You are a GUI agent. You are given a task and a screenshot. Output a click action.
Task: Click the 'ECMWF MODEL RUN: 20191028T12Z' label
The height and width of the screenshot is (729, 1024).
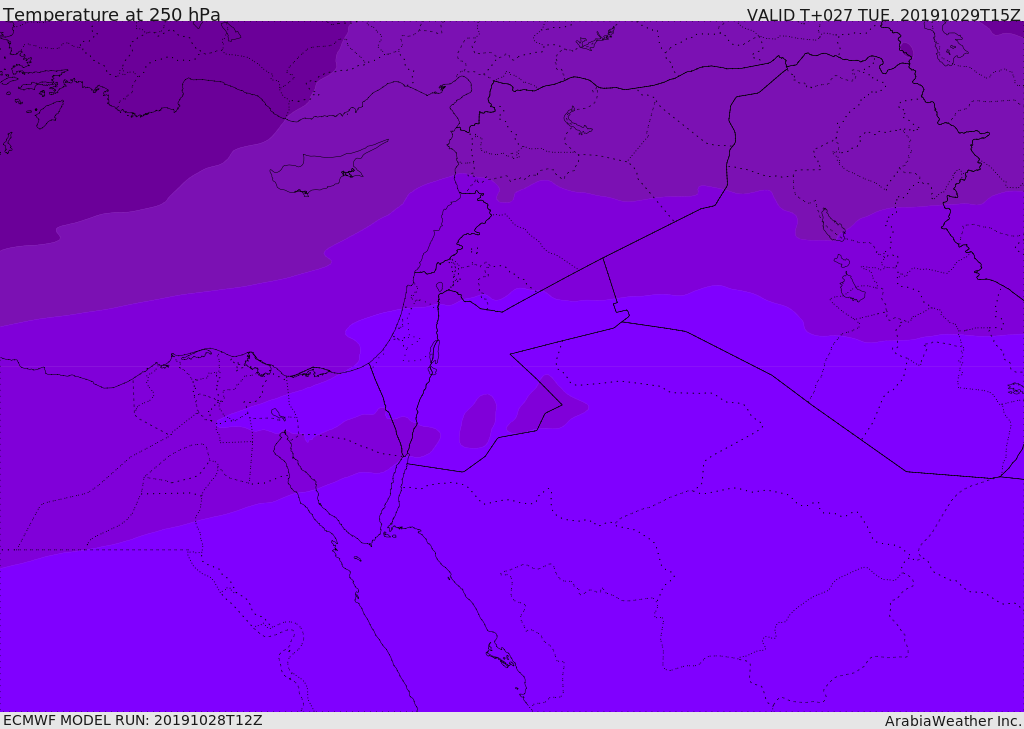tap(133, 720)
